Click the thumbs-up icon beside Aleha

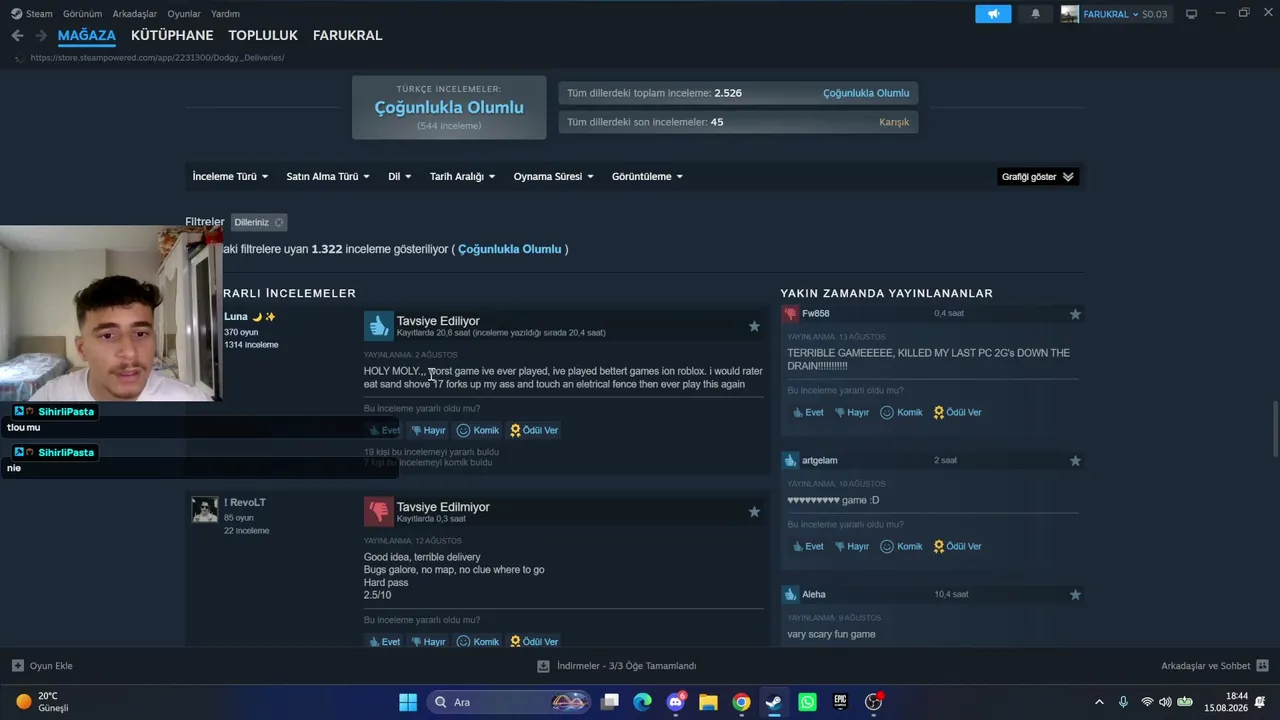coord(791,595)
